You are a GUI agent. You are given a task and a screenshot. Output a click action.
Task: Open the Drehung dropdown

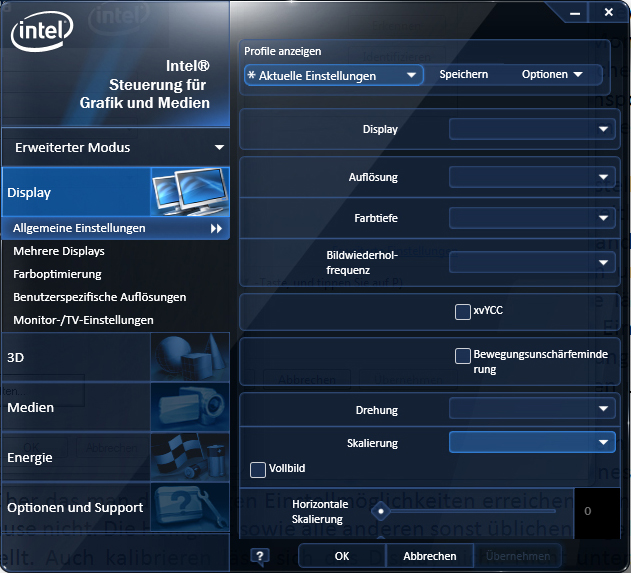tap(532, 408)
